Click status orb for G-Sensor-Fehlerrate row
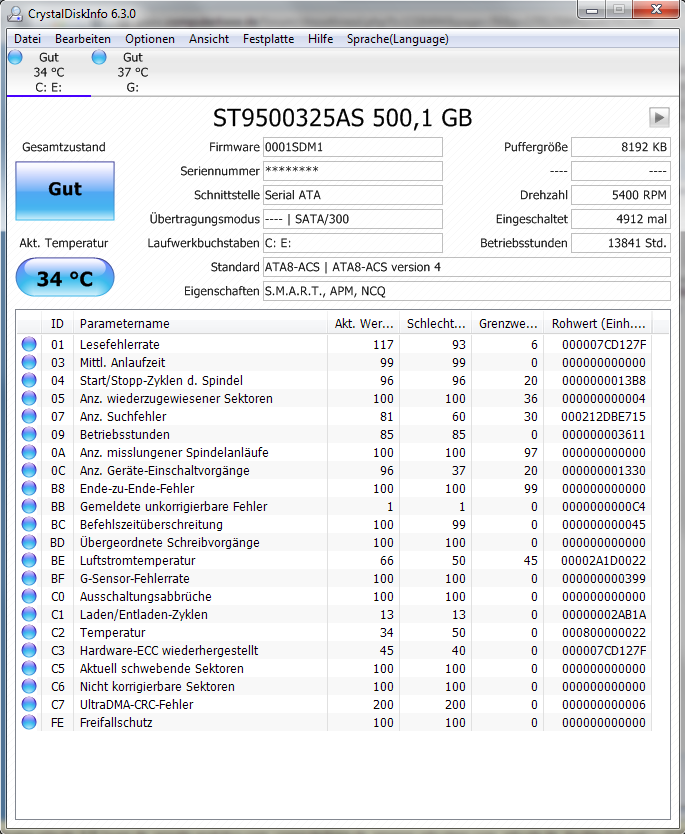685x834 pixels. 29,578
